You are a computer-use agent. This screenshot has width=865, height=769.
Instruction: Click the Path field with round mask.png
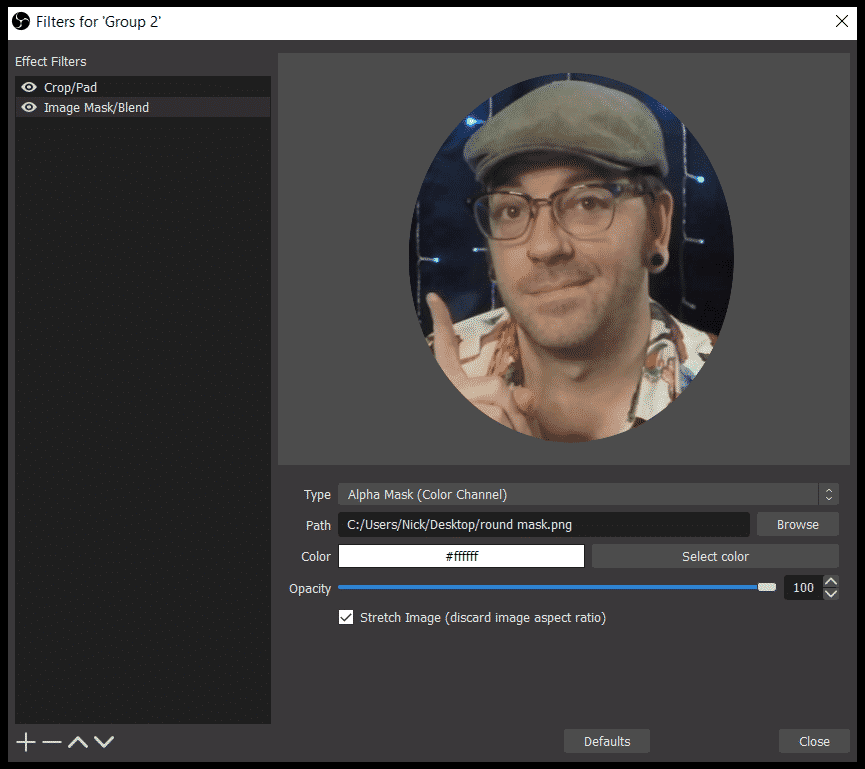click(544, 525)
